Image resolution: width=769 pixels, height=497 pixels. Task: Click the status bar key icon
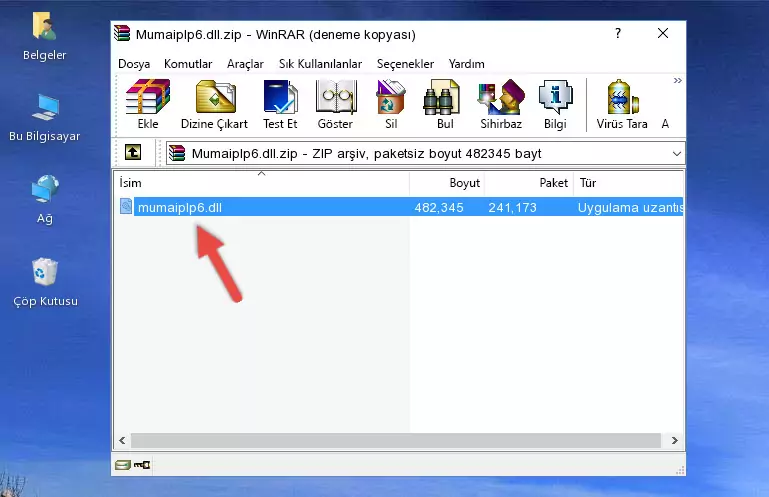(x=142, y=464)
